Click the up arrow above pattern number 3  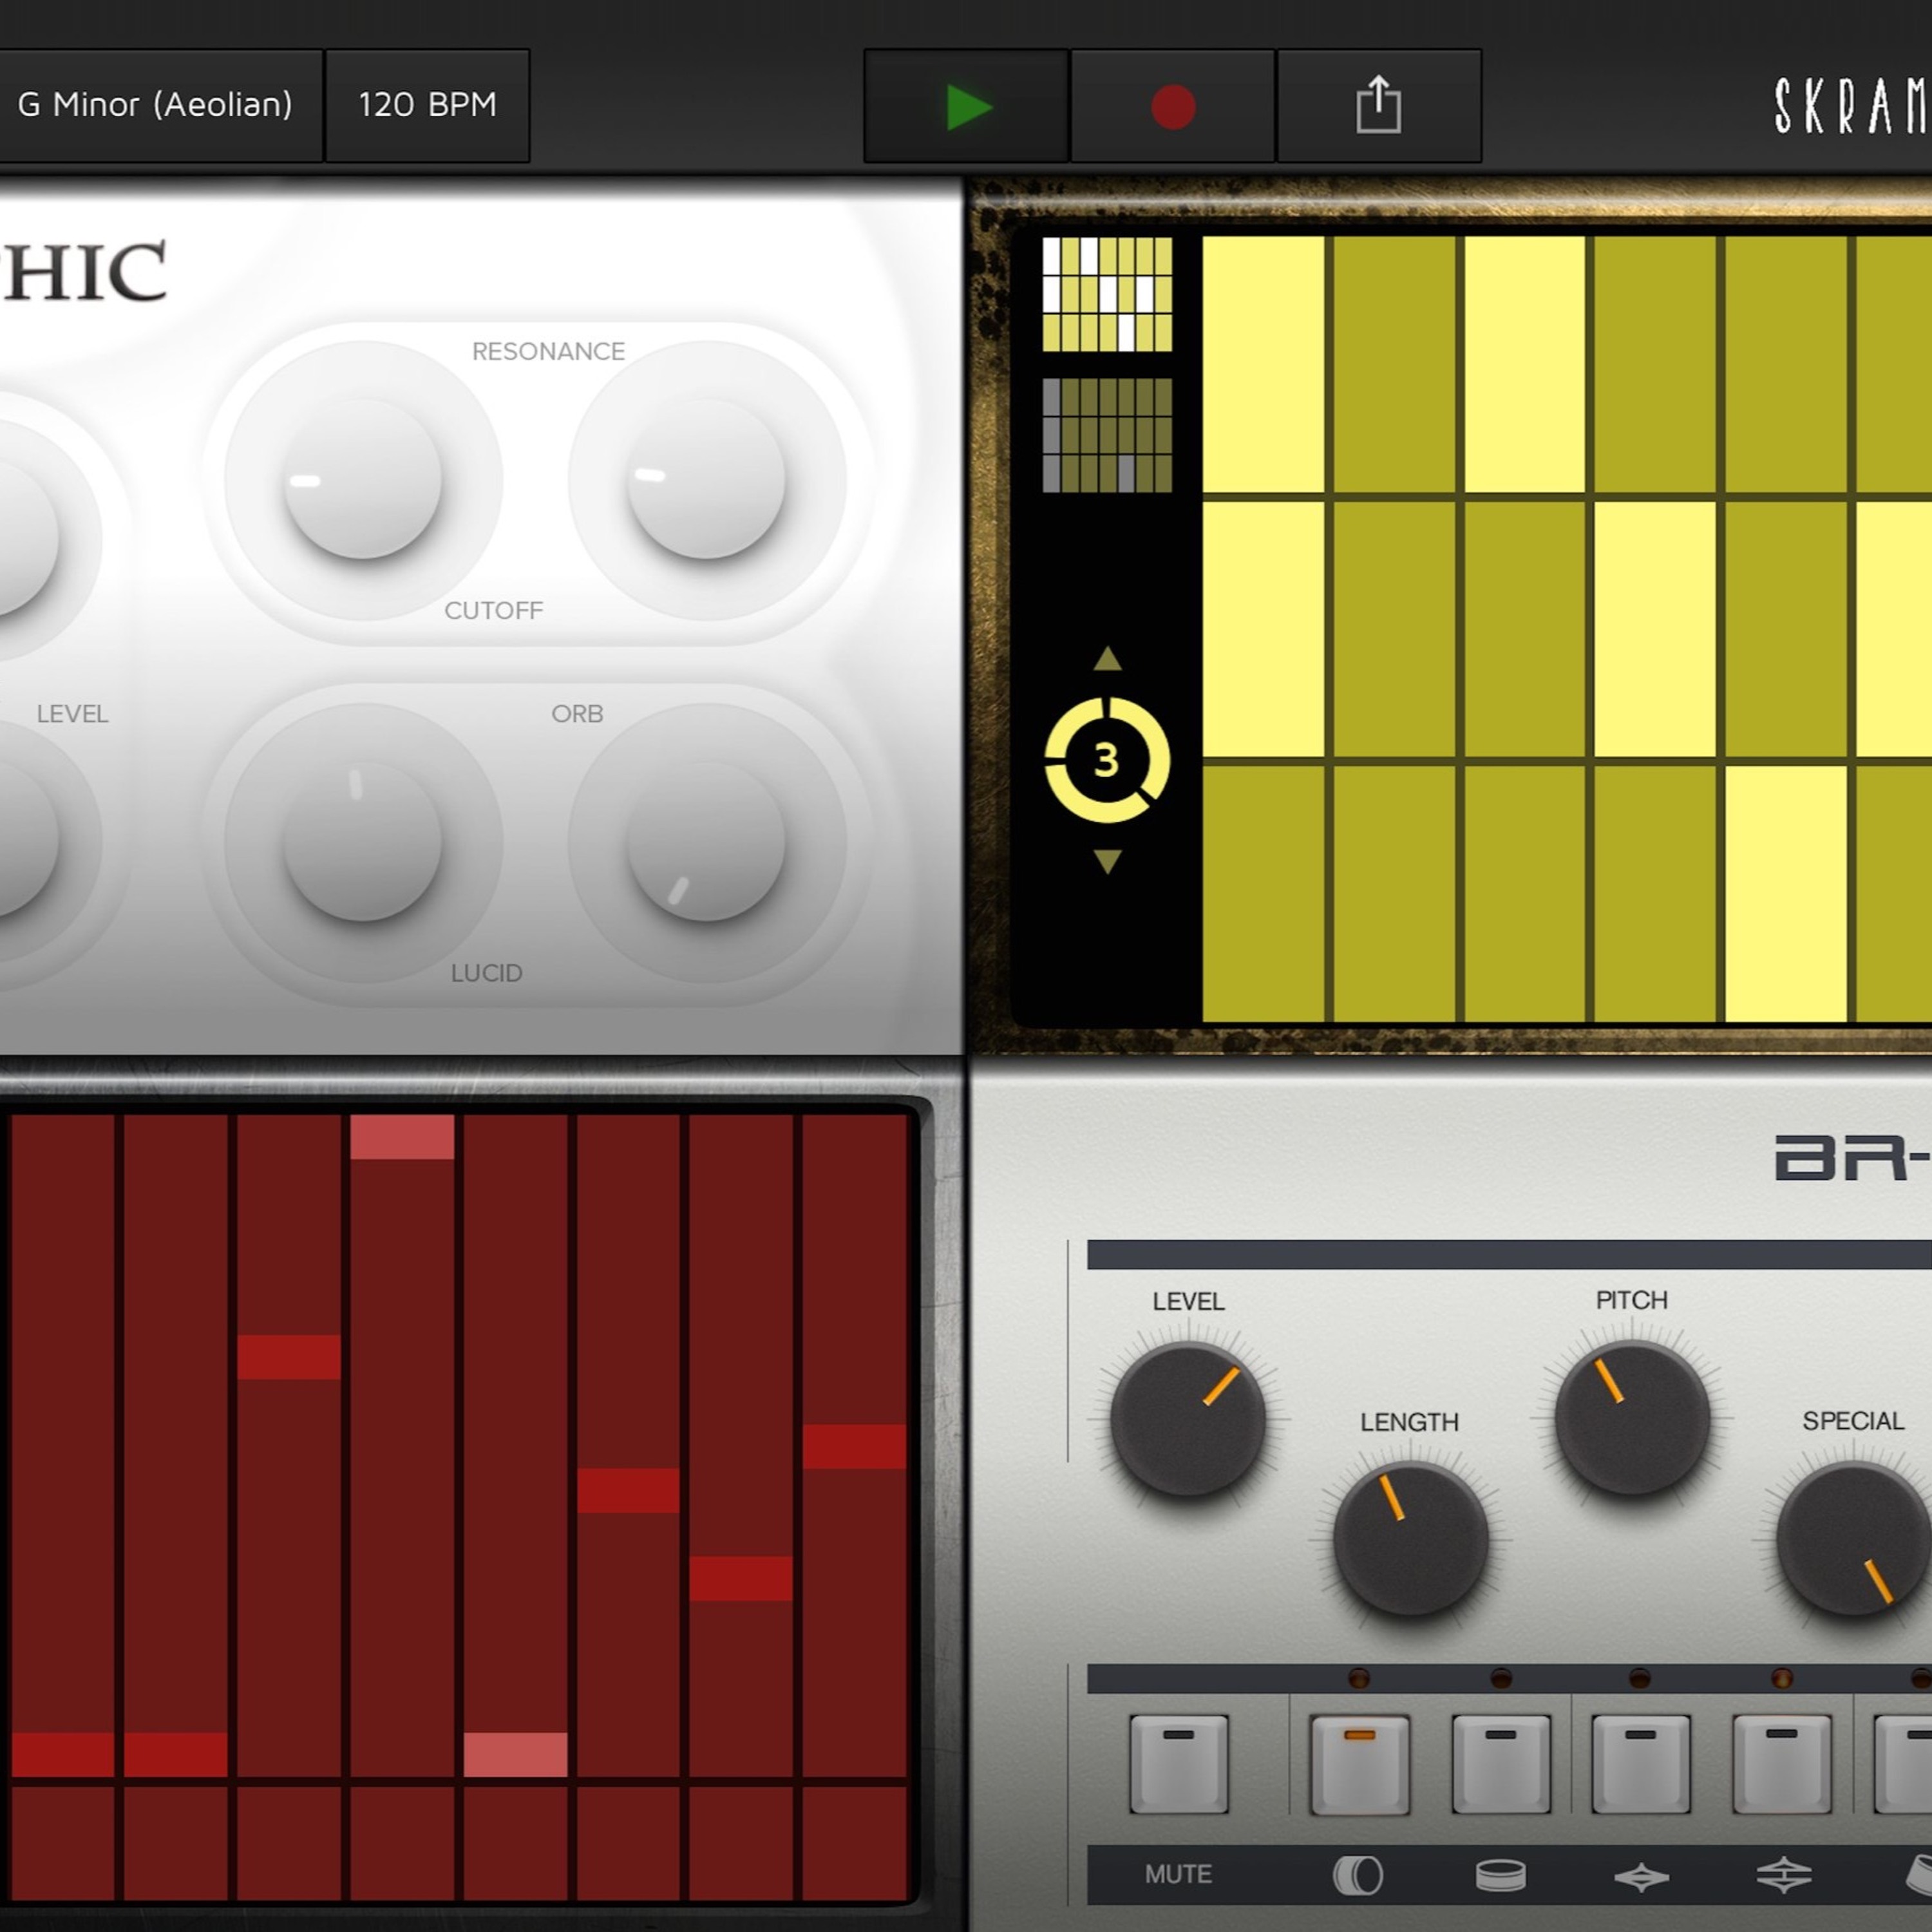pyautogui.click(x=1107, y=658)
